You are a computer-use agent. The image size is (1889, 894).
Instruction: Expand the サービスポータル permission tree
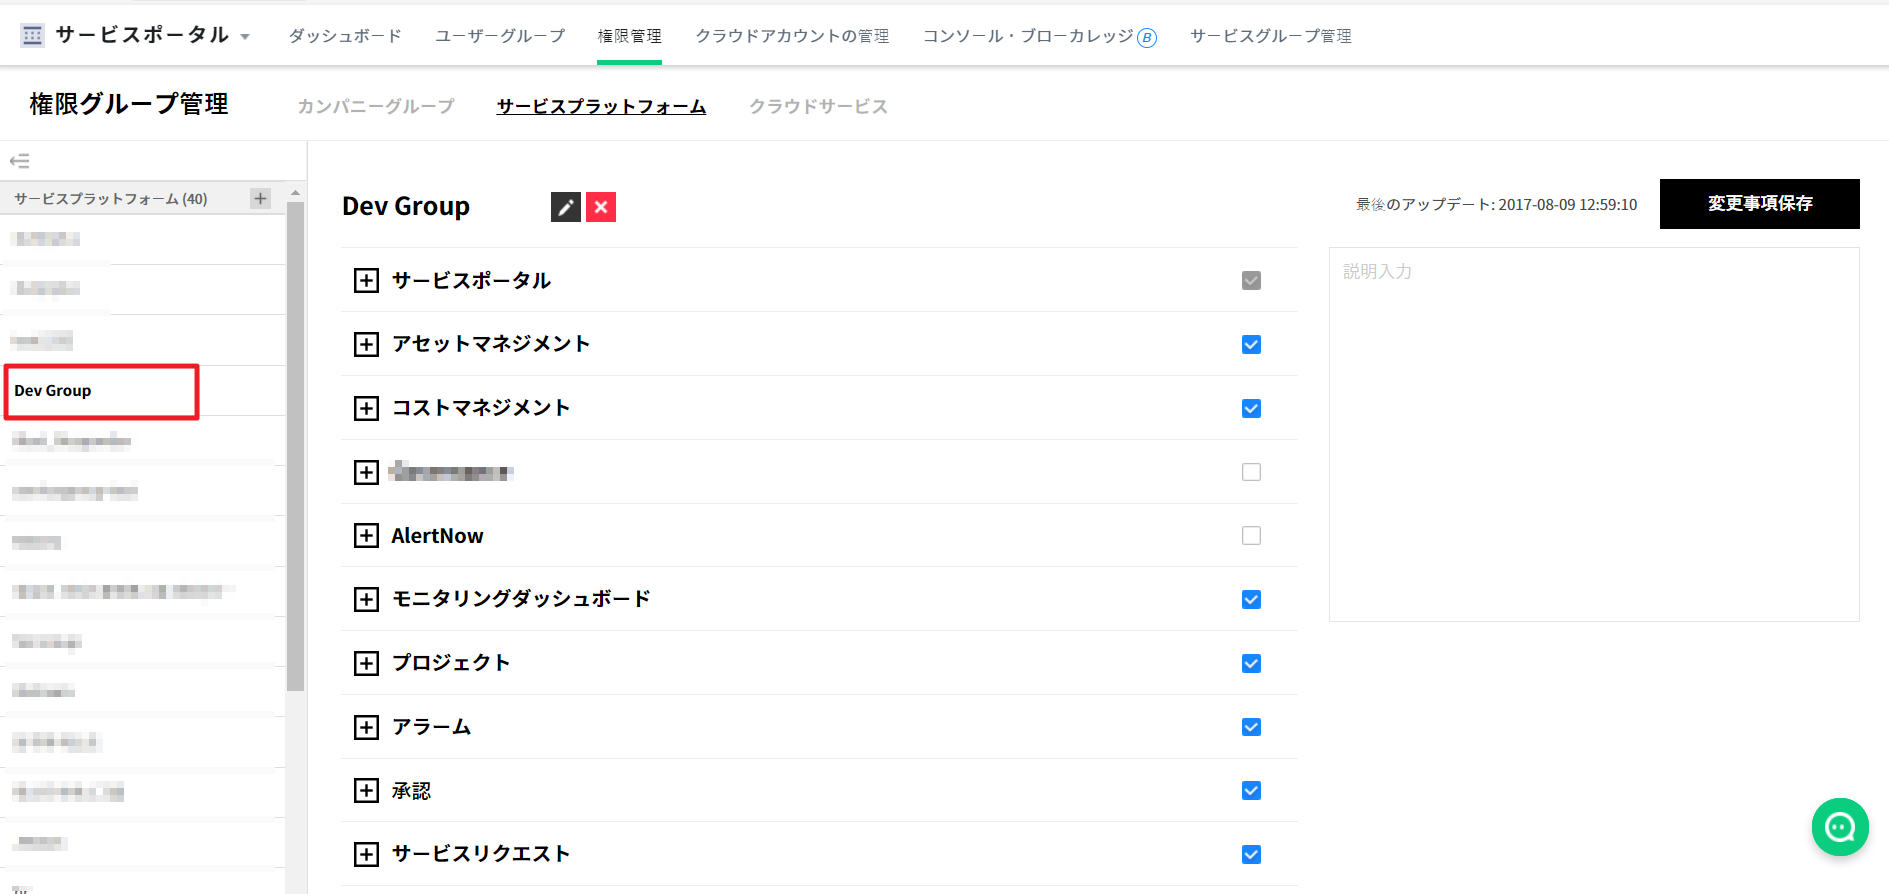(366, 281)
